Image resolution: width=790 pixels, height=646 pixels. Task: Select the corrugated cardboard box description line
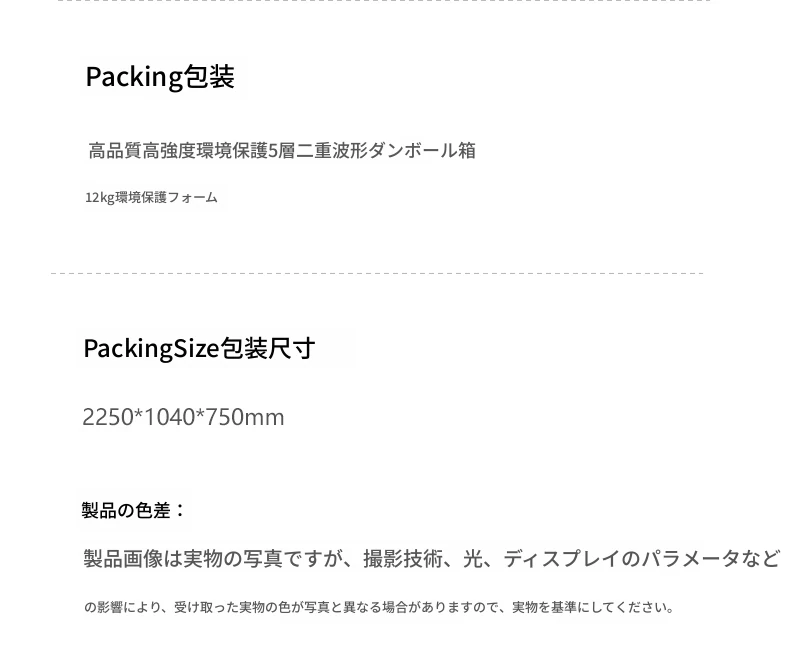[x=282, y=151]
